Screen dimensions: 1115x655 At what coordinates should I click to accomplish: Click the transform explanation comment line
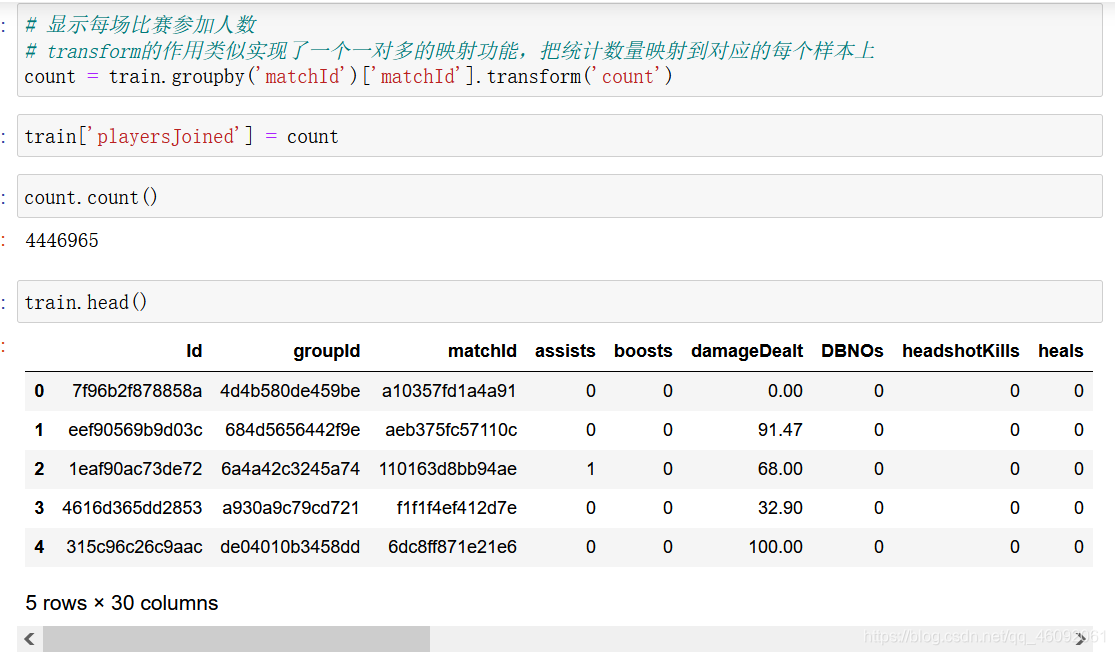click(x=449, y=50)
